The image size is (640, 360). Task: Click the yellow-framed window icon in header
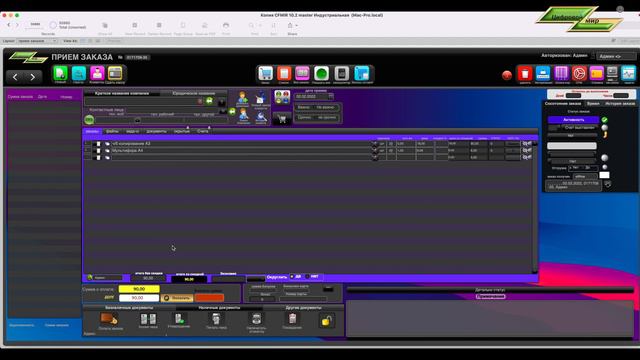point(115,73)
